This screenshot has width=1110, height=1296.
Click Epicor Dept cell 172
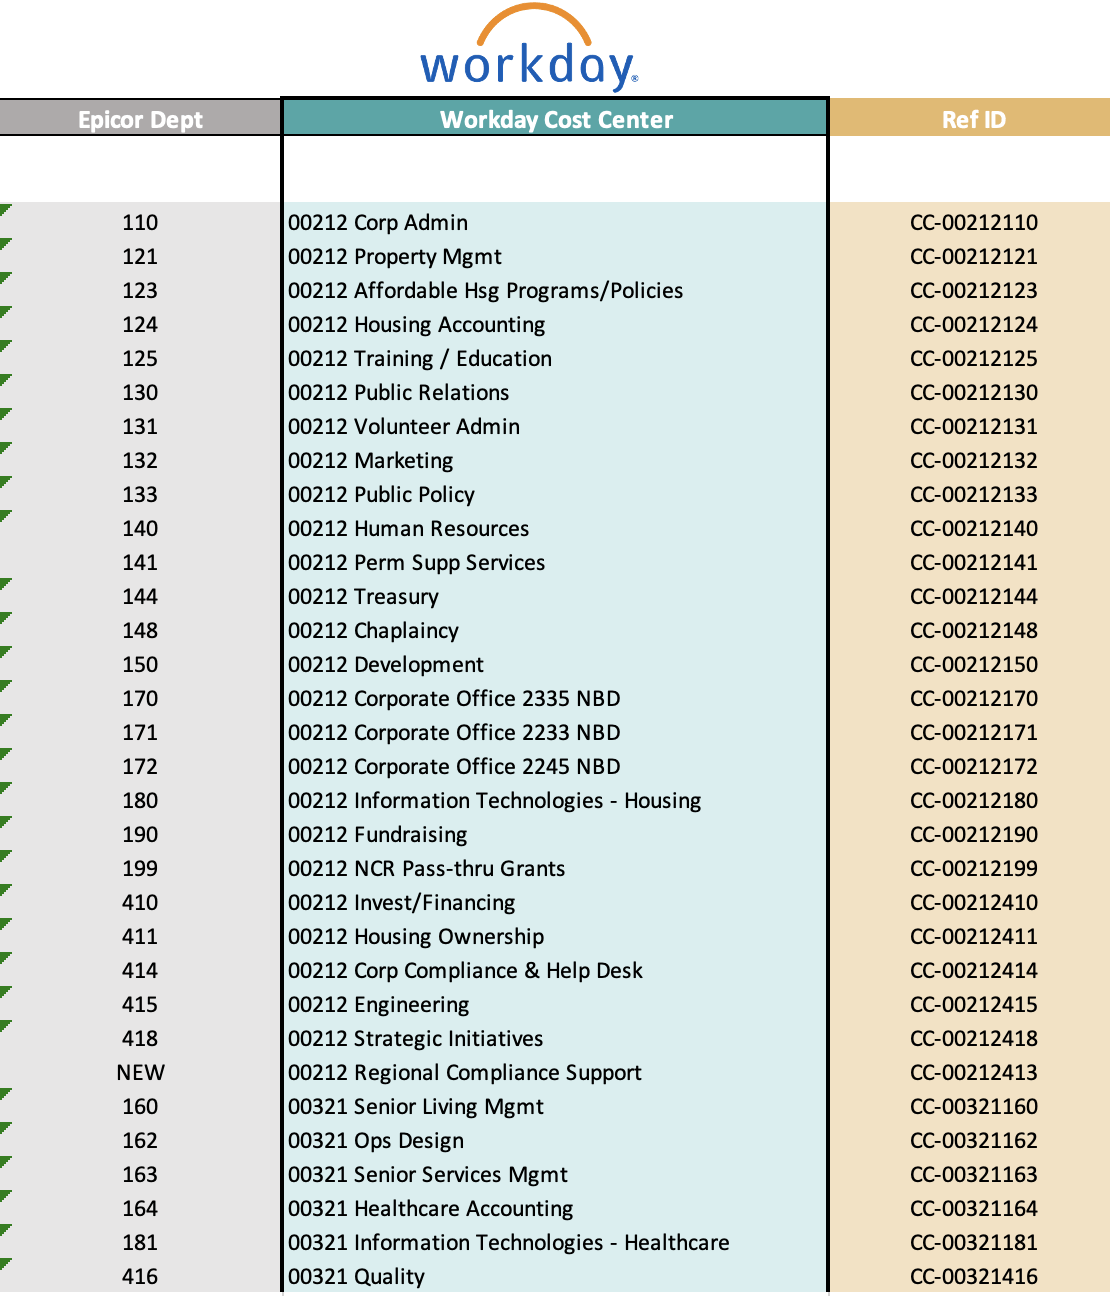coord(140,766)
